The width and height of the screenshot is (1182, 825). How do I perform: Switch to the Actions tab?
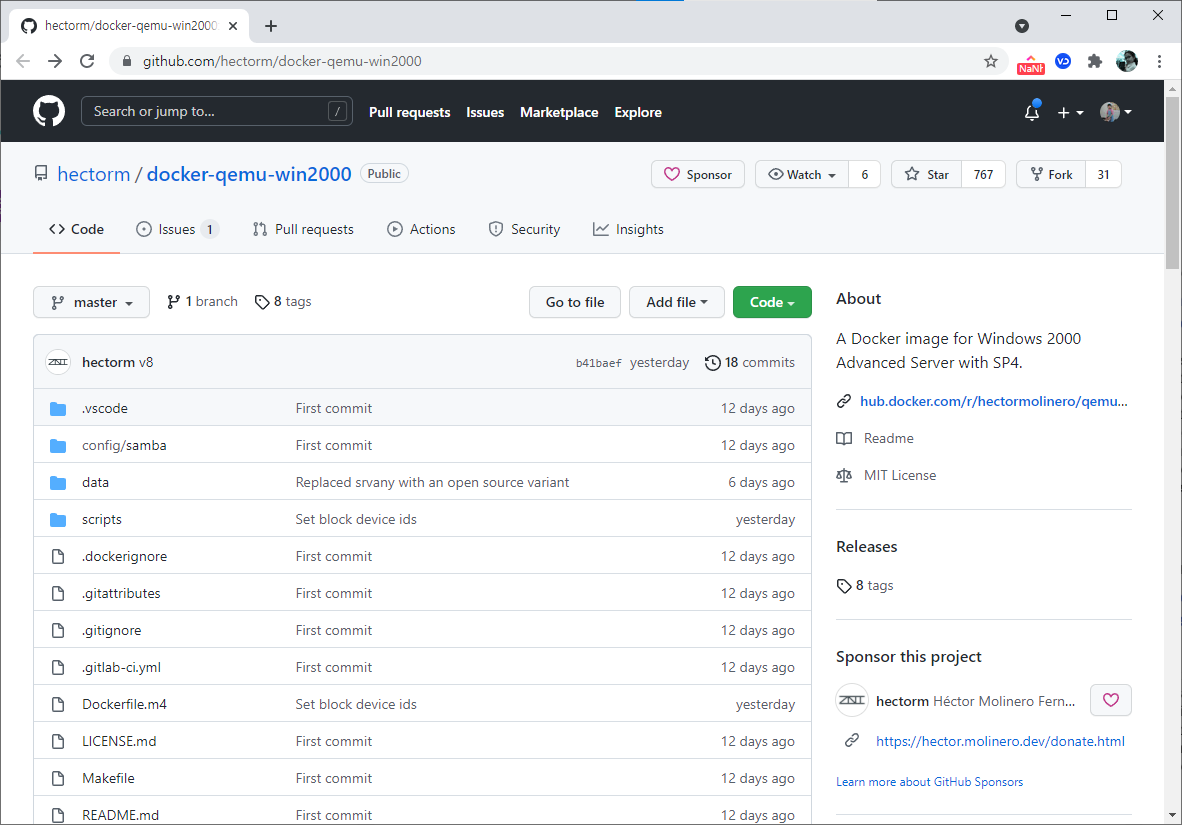click(x=421, y=229)
